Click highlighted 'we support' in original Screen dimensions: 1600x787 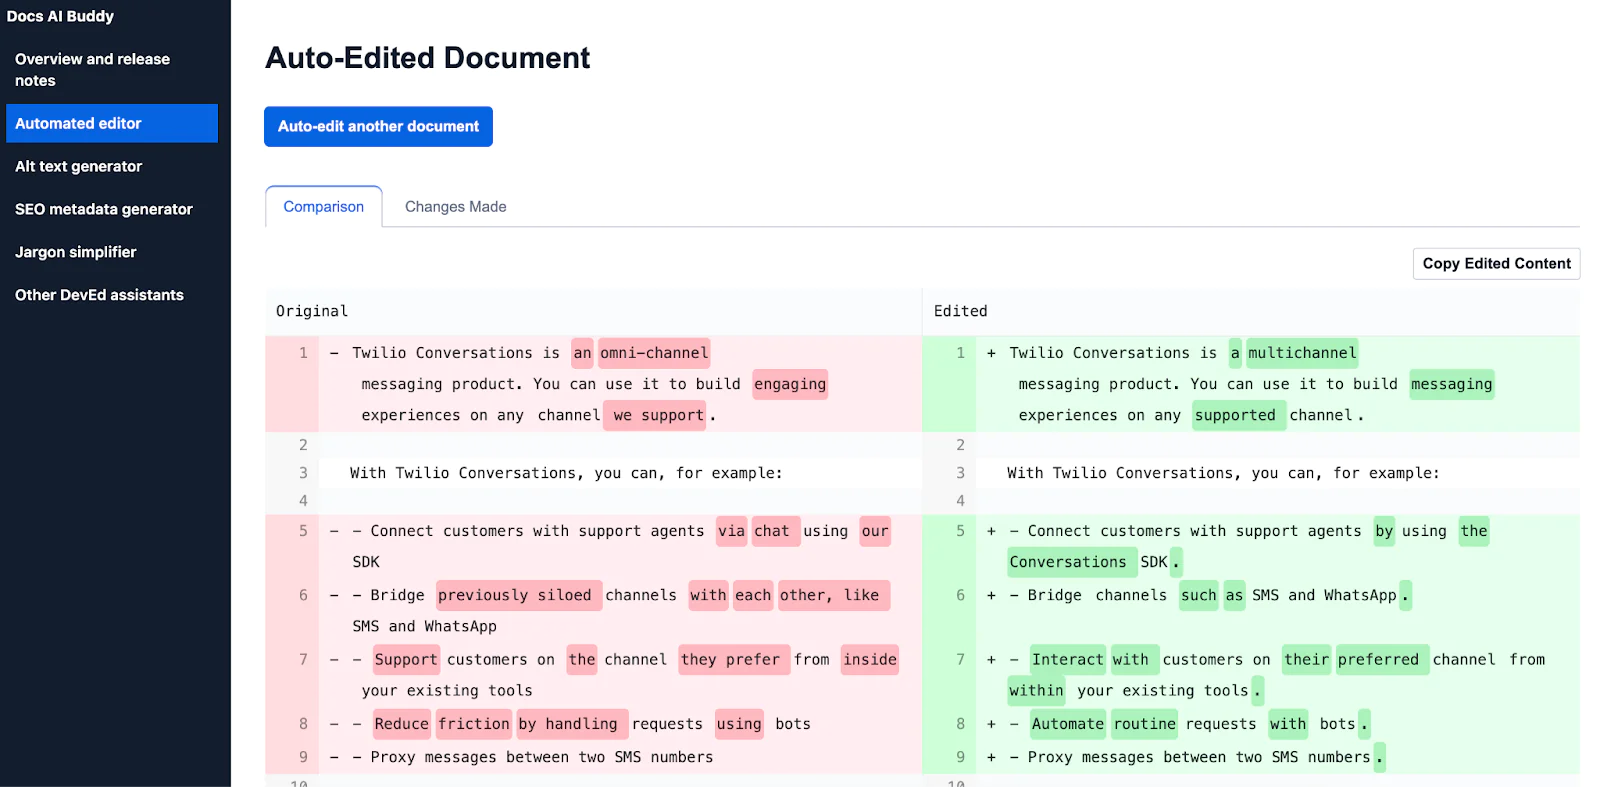[656, 415]
